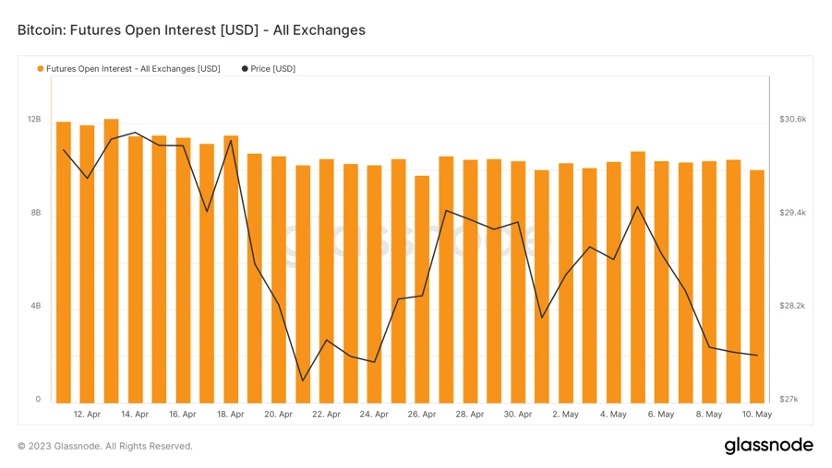Click the black Price legend dot
Viewport: 832px width, 468px height.
click(244, 69)
